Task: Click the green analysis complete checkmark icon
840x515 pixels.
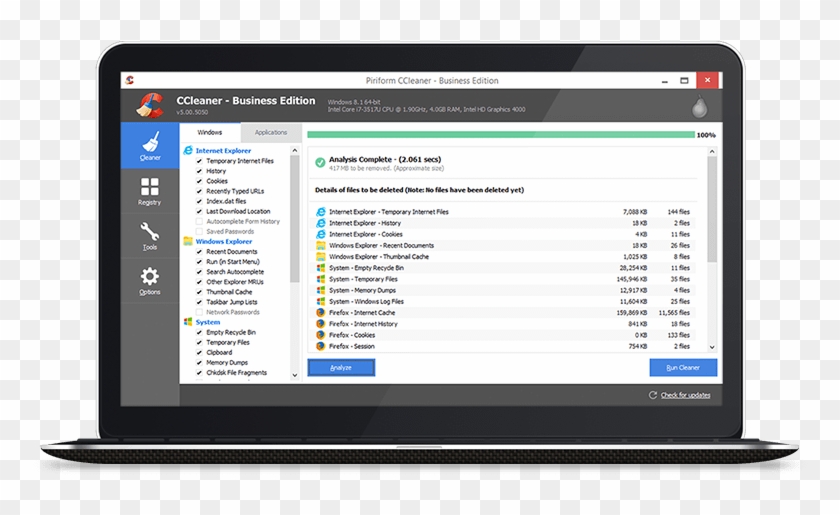Action: click(320, 162)
